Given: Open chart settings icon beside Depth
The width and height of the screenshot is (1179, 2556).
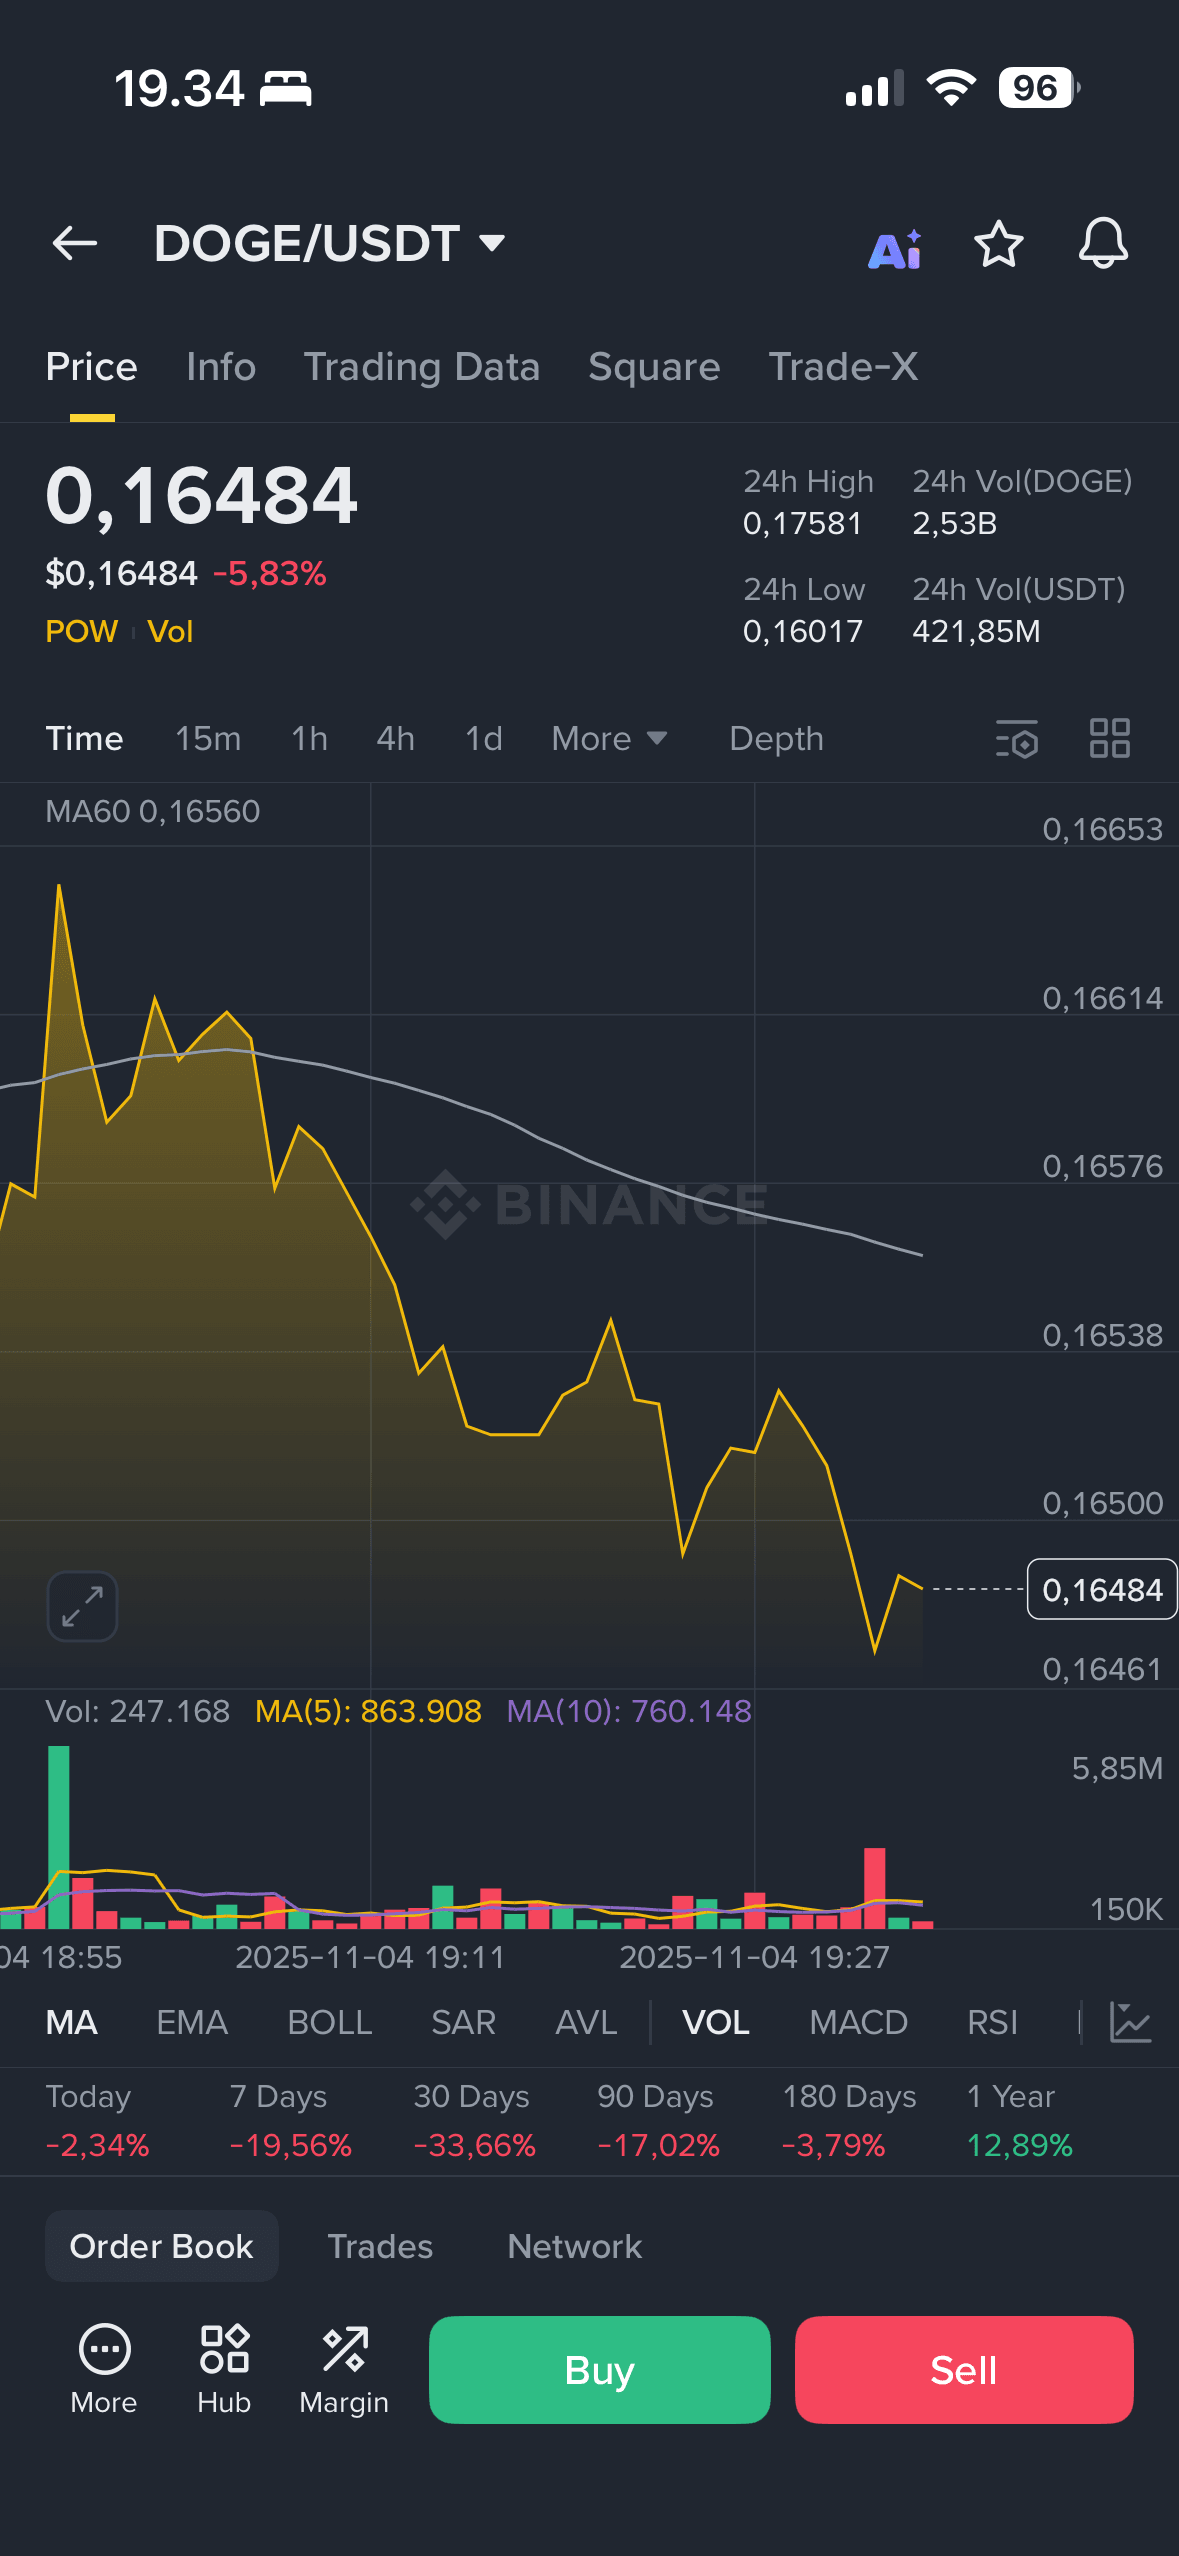Looking at the screenshot, I should (1017, 739).
